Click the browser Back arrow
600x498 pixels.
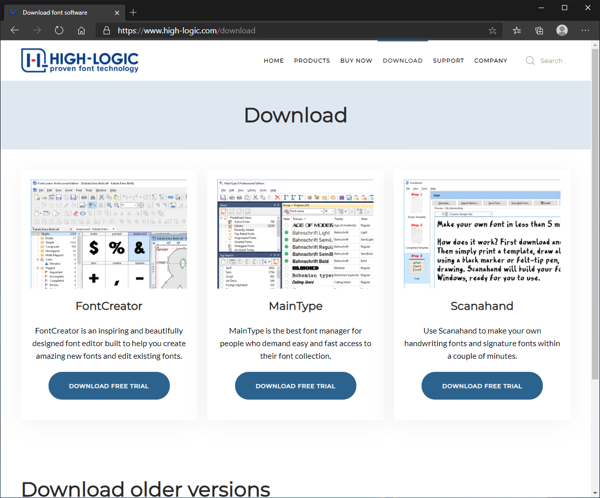click(15, 30)
